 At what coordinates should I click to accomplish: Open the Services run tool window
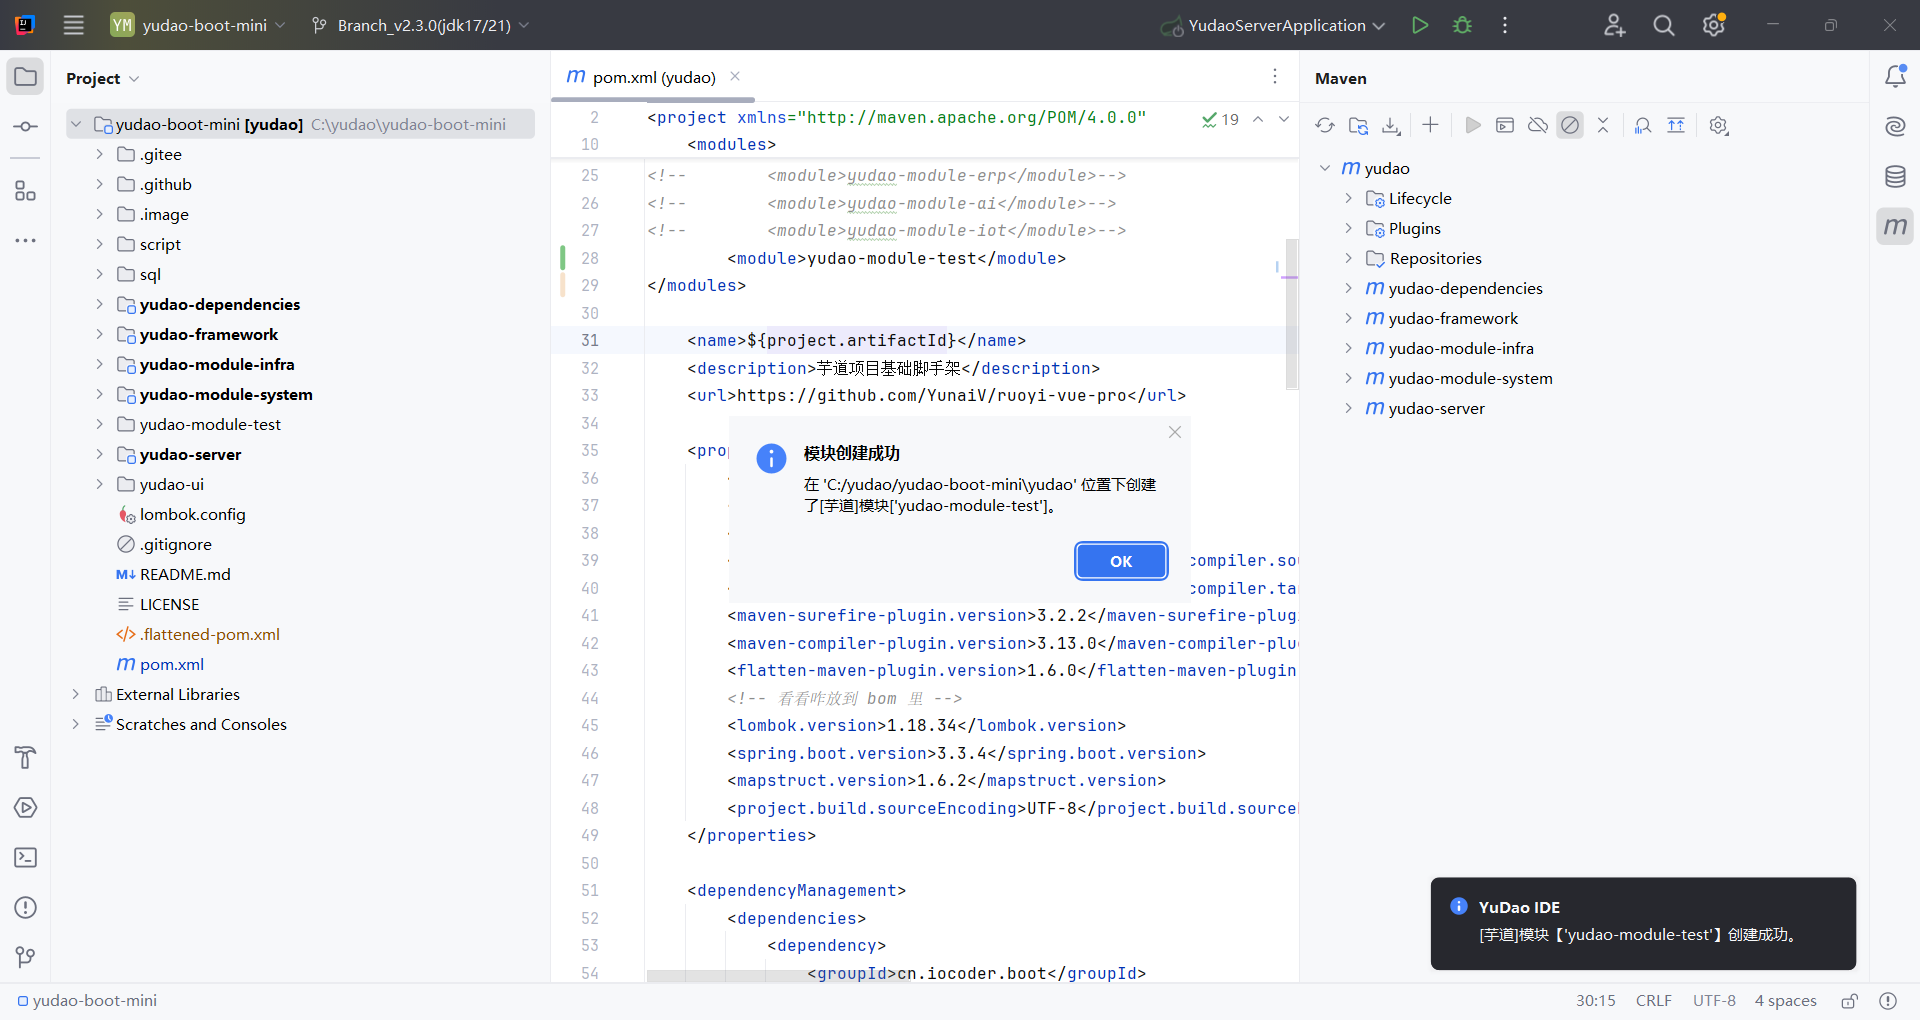[26, 808]
